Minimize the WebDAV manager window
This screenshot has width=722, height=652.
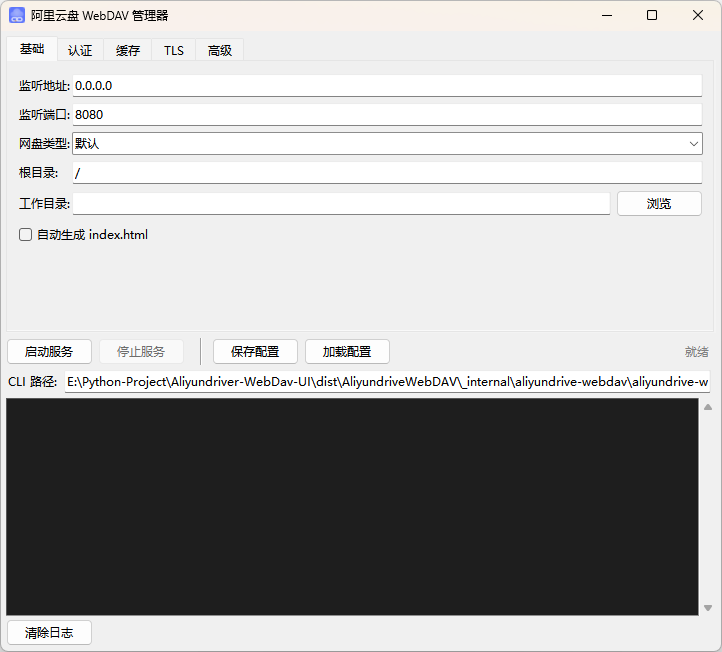pyautogui.click(x=607, y=15)
